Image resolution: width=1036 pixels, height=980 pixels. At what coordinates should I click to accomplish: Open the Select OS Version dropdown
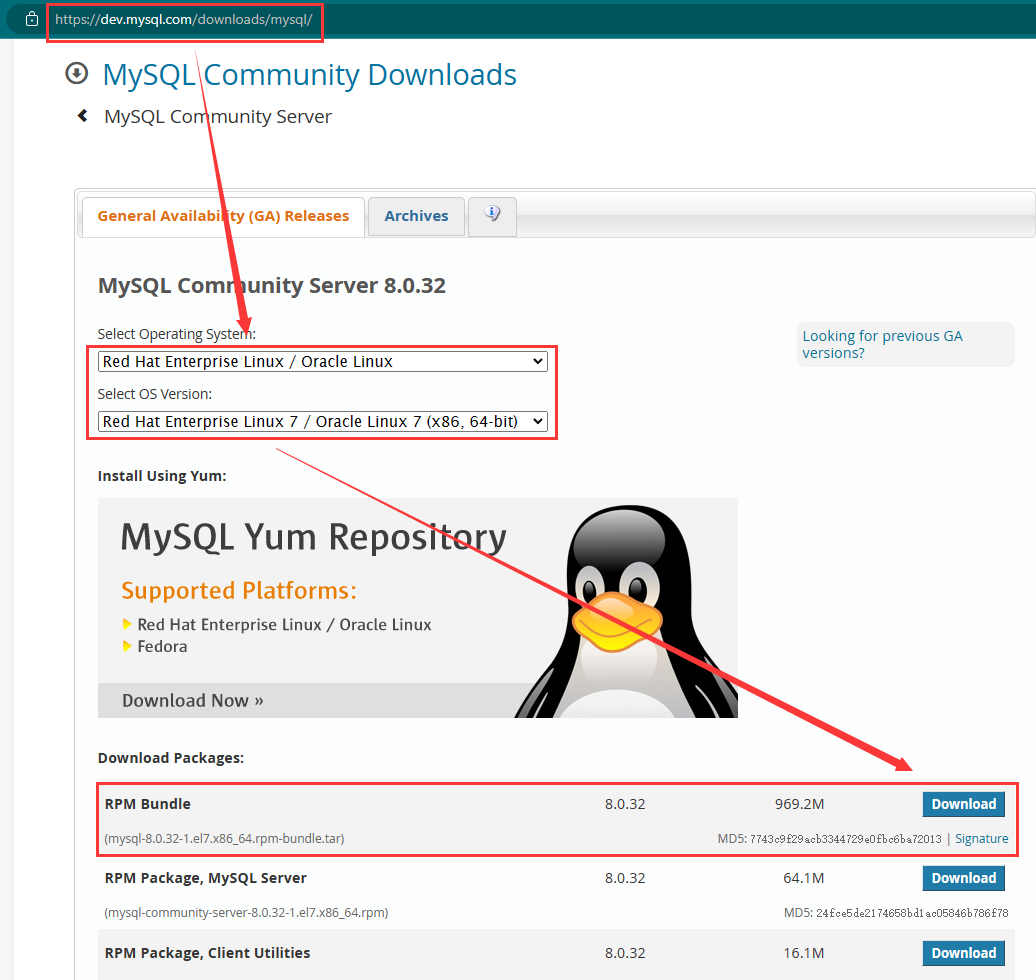[323, 421]
